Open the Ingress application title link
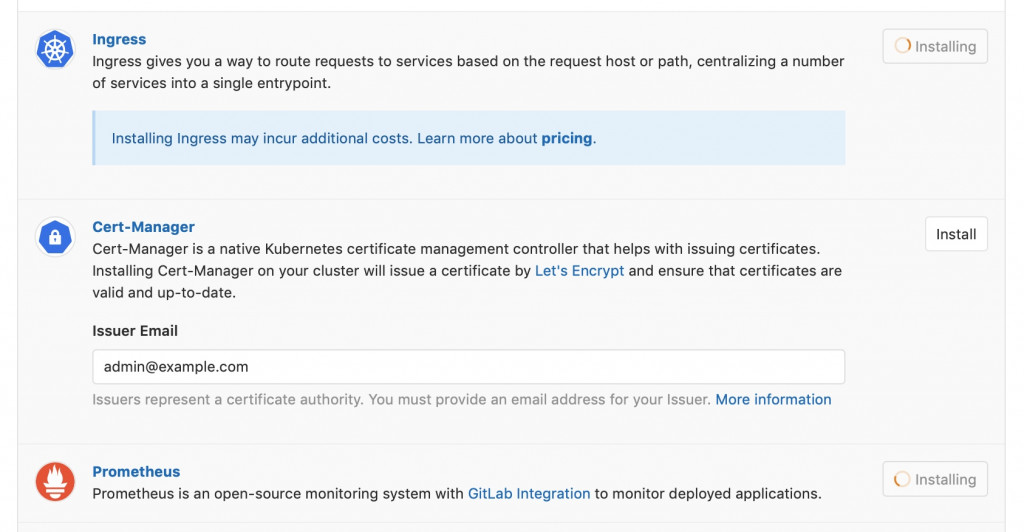1024x532 pixels. click(119, 39)
